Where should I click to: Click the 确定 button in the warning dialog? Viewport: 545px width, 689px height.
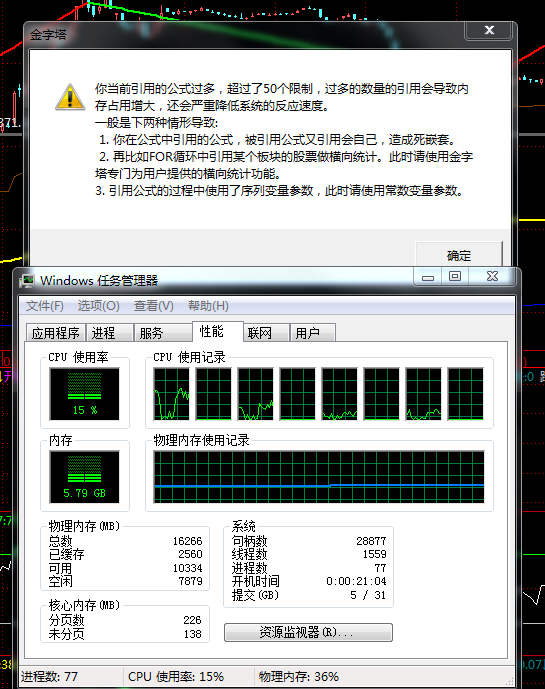458,255
